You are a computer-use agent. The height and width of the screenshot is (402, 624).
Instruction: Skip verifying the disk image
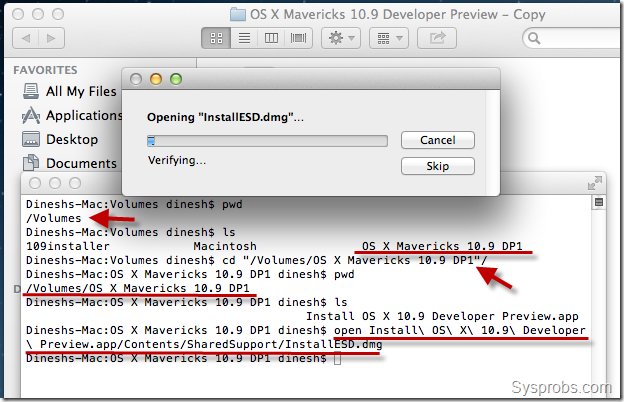tap(438, 166)
